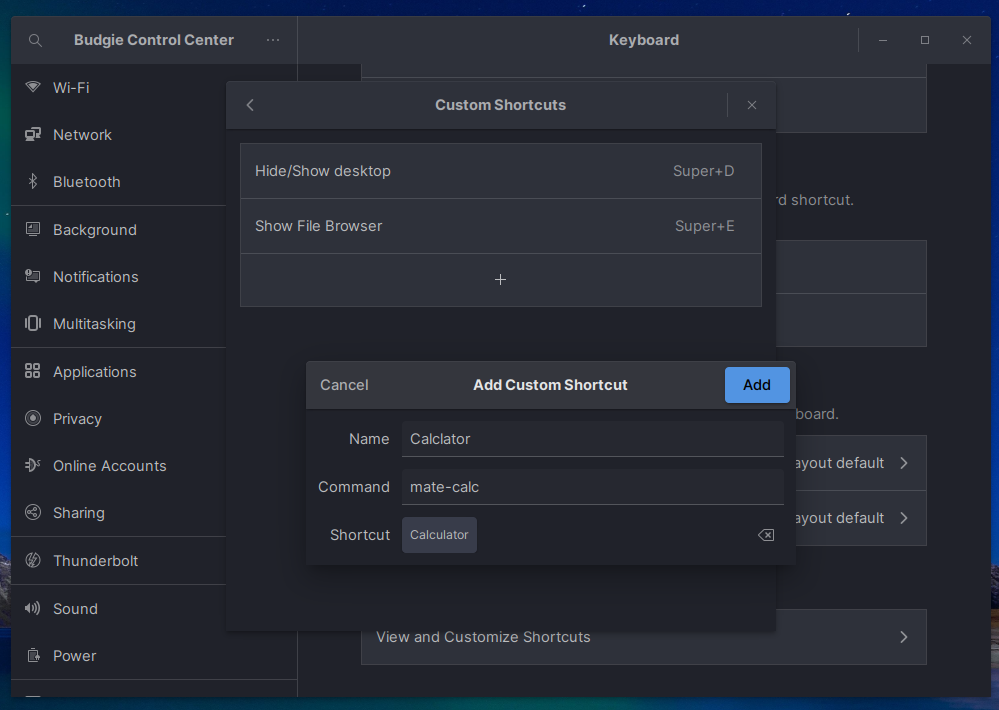Select the Hide/Show desktop shortcut row
The image size is (999, 710).
pos(500,171)
